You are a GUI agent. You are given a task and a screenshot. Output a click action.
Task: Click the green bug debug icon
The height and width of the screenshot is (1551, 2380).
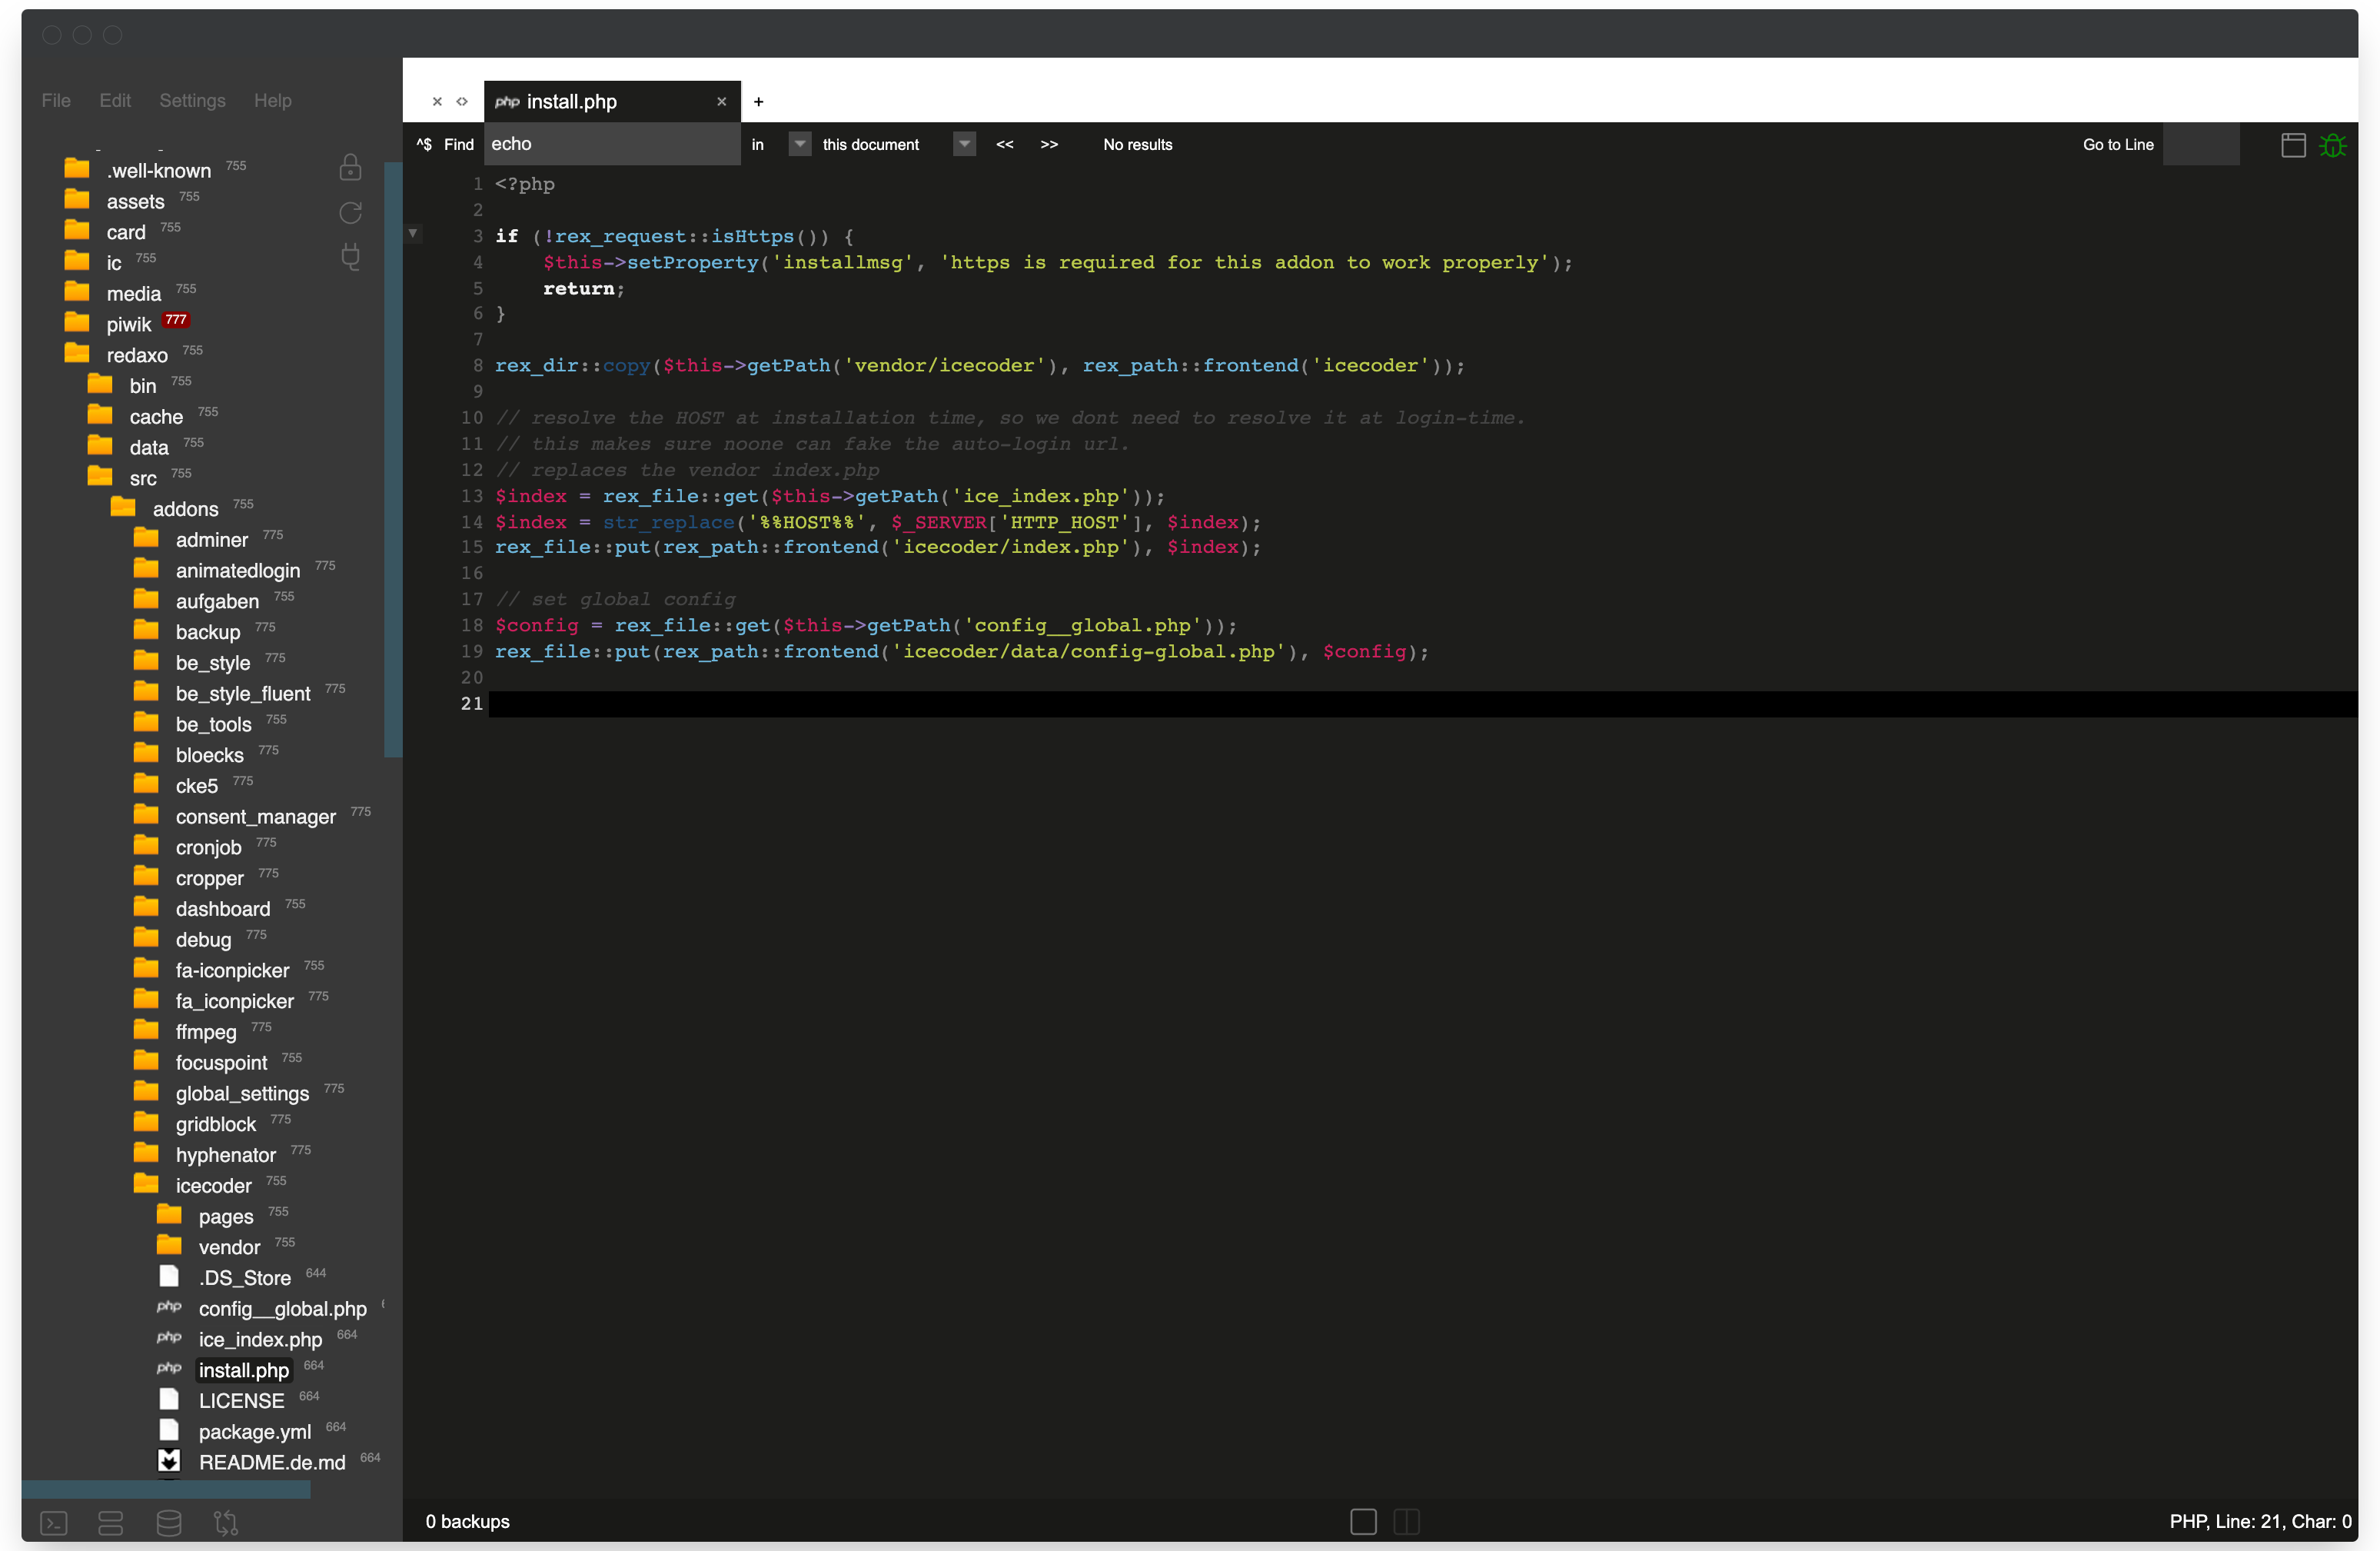tap(2333, 145)
